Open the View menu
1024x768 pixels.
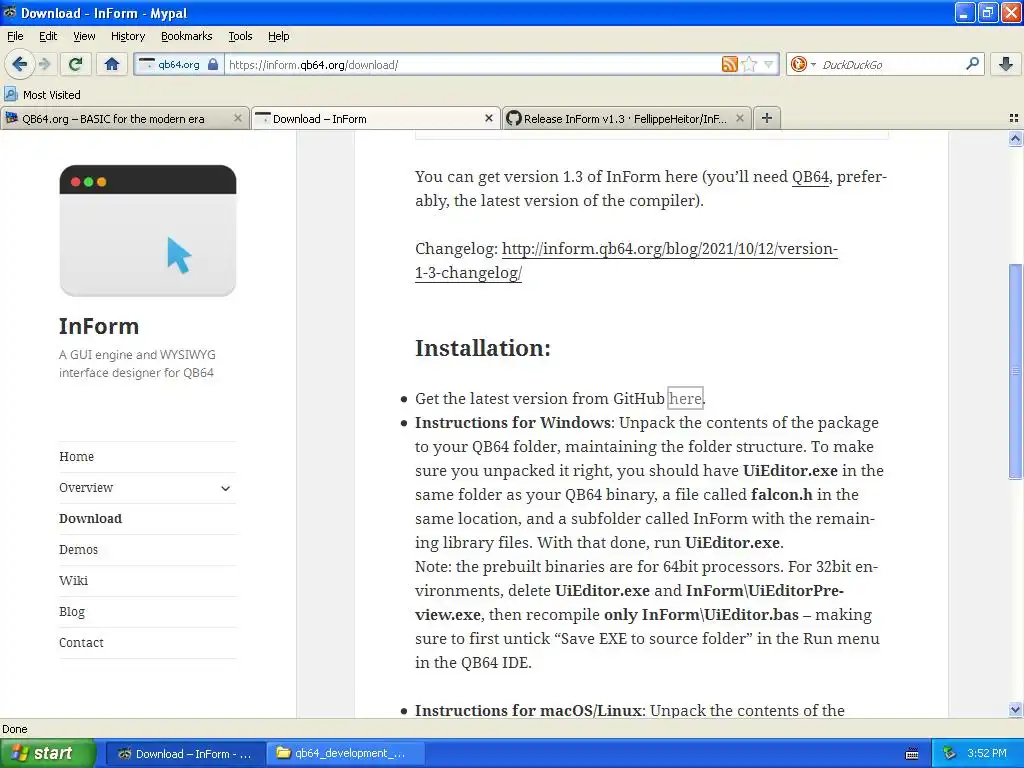(84, 36)
